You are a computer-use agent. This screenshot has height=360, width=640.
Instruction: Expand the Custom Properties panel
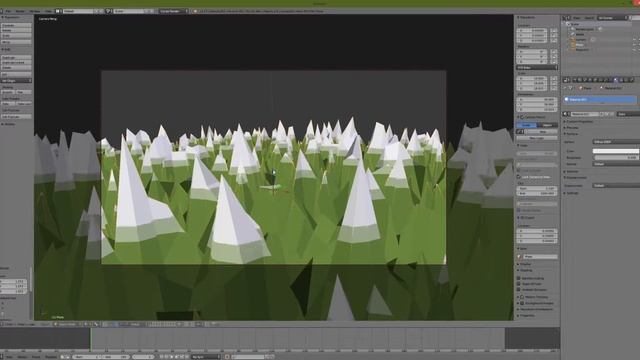pyautogui.click(x=579, y=122)
